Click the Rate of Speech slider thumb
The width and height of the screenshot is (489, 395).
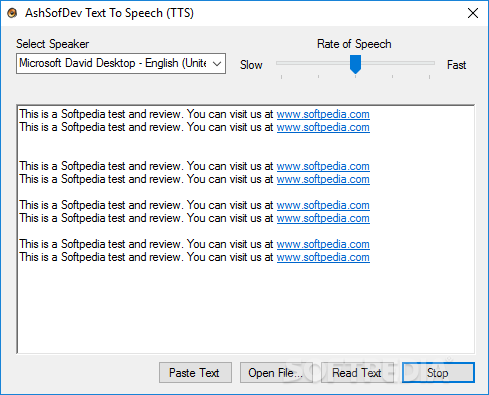click(355, 64)
